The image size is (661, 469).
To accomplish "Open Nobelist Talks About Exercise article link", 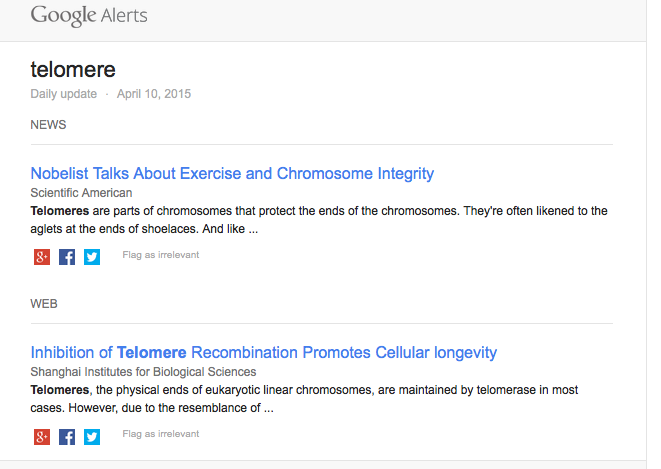I will point(232,174).
